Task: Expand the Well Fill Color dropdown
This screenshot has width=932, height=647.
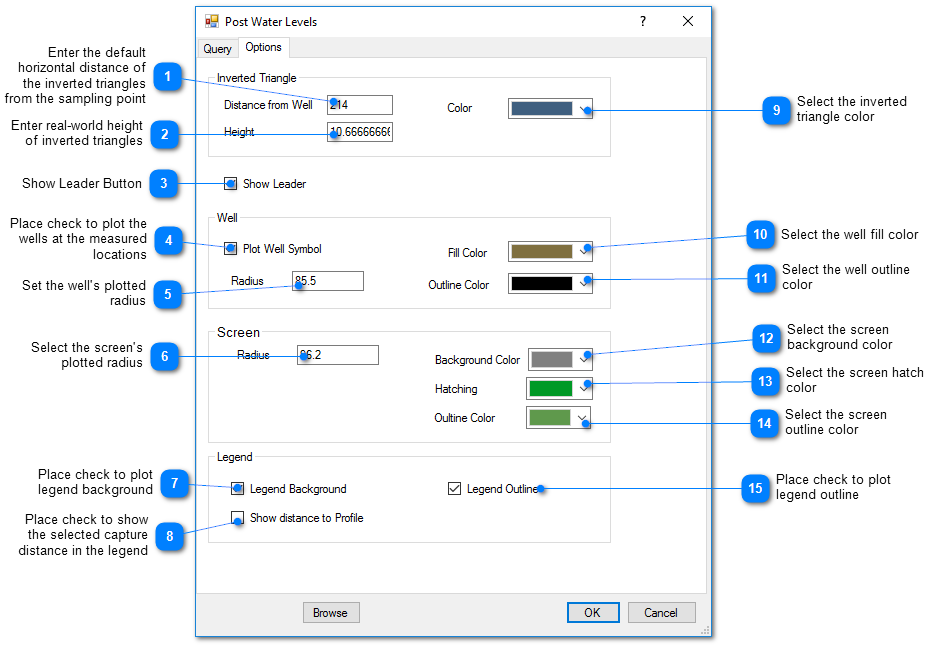Action: pyautogui.click(x=583, y=252)
